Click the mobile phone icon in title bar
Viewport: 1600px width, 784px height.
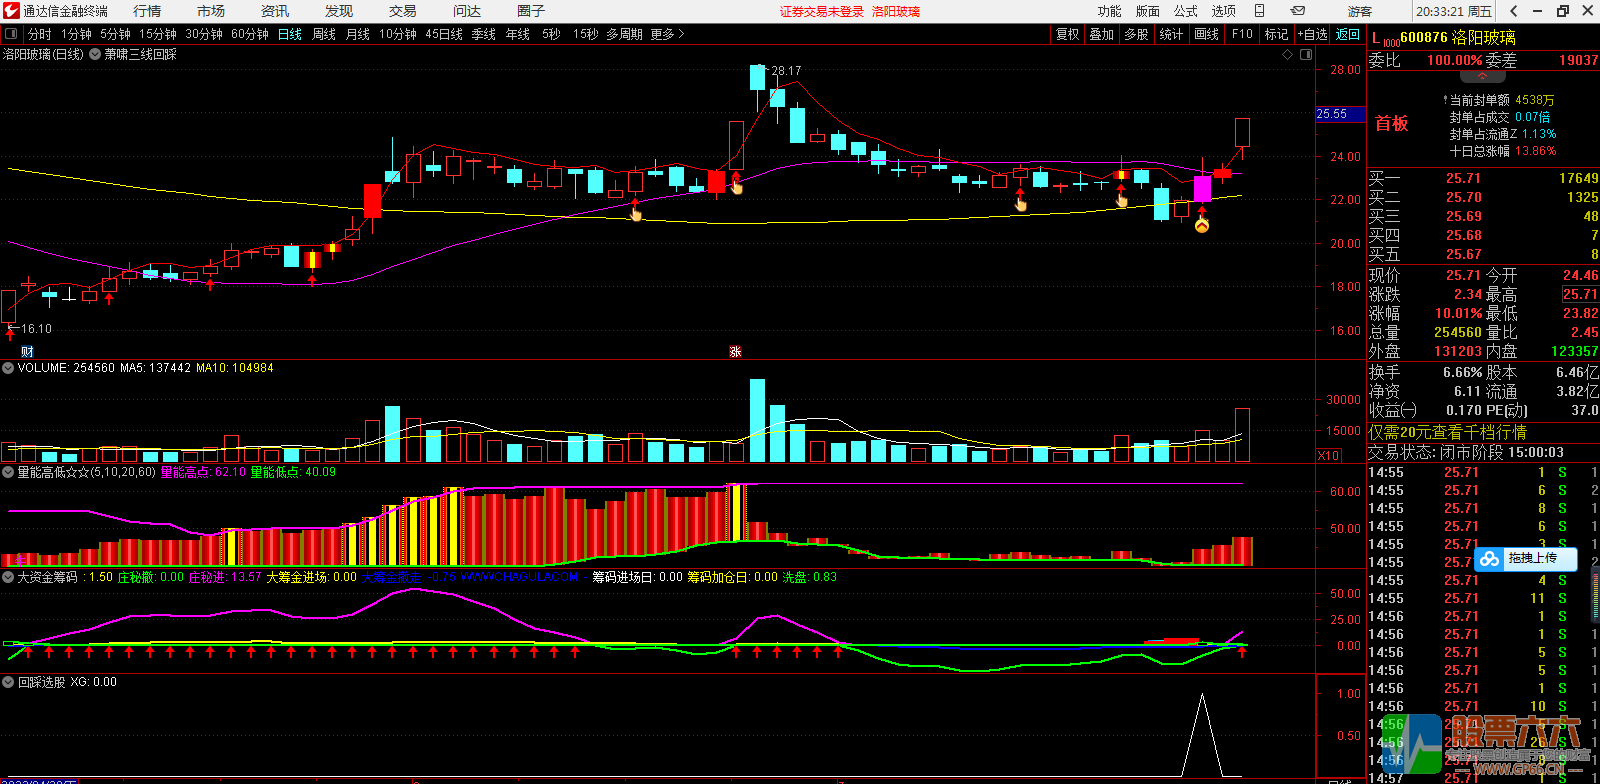(1260, 11)
